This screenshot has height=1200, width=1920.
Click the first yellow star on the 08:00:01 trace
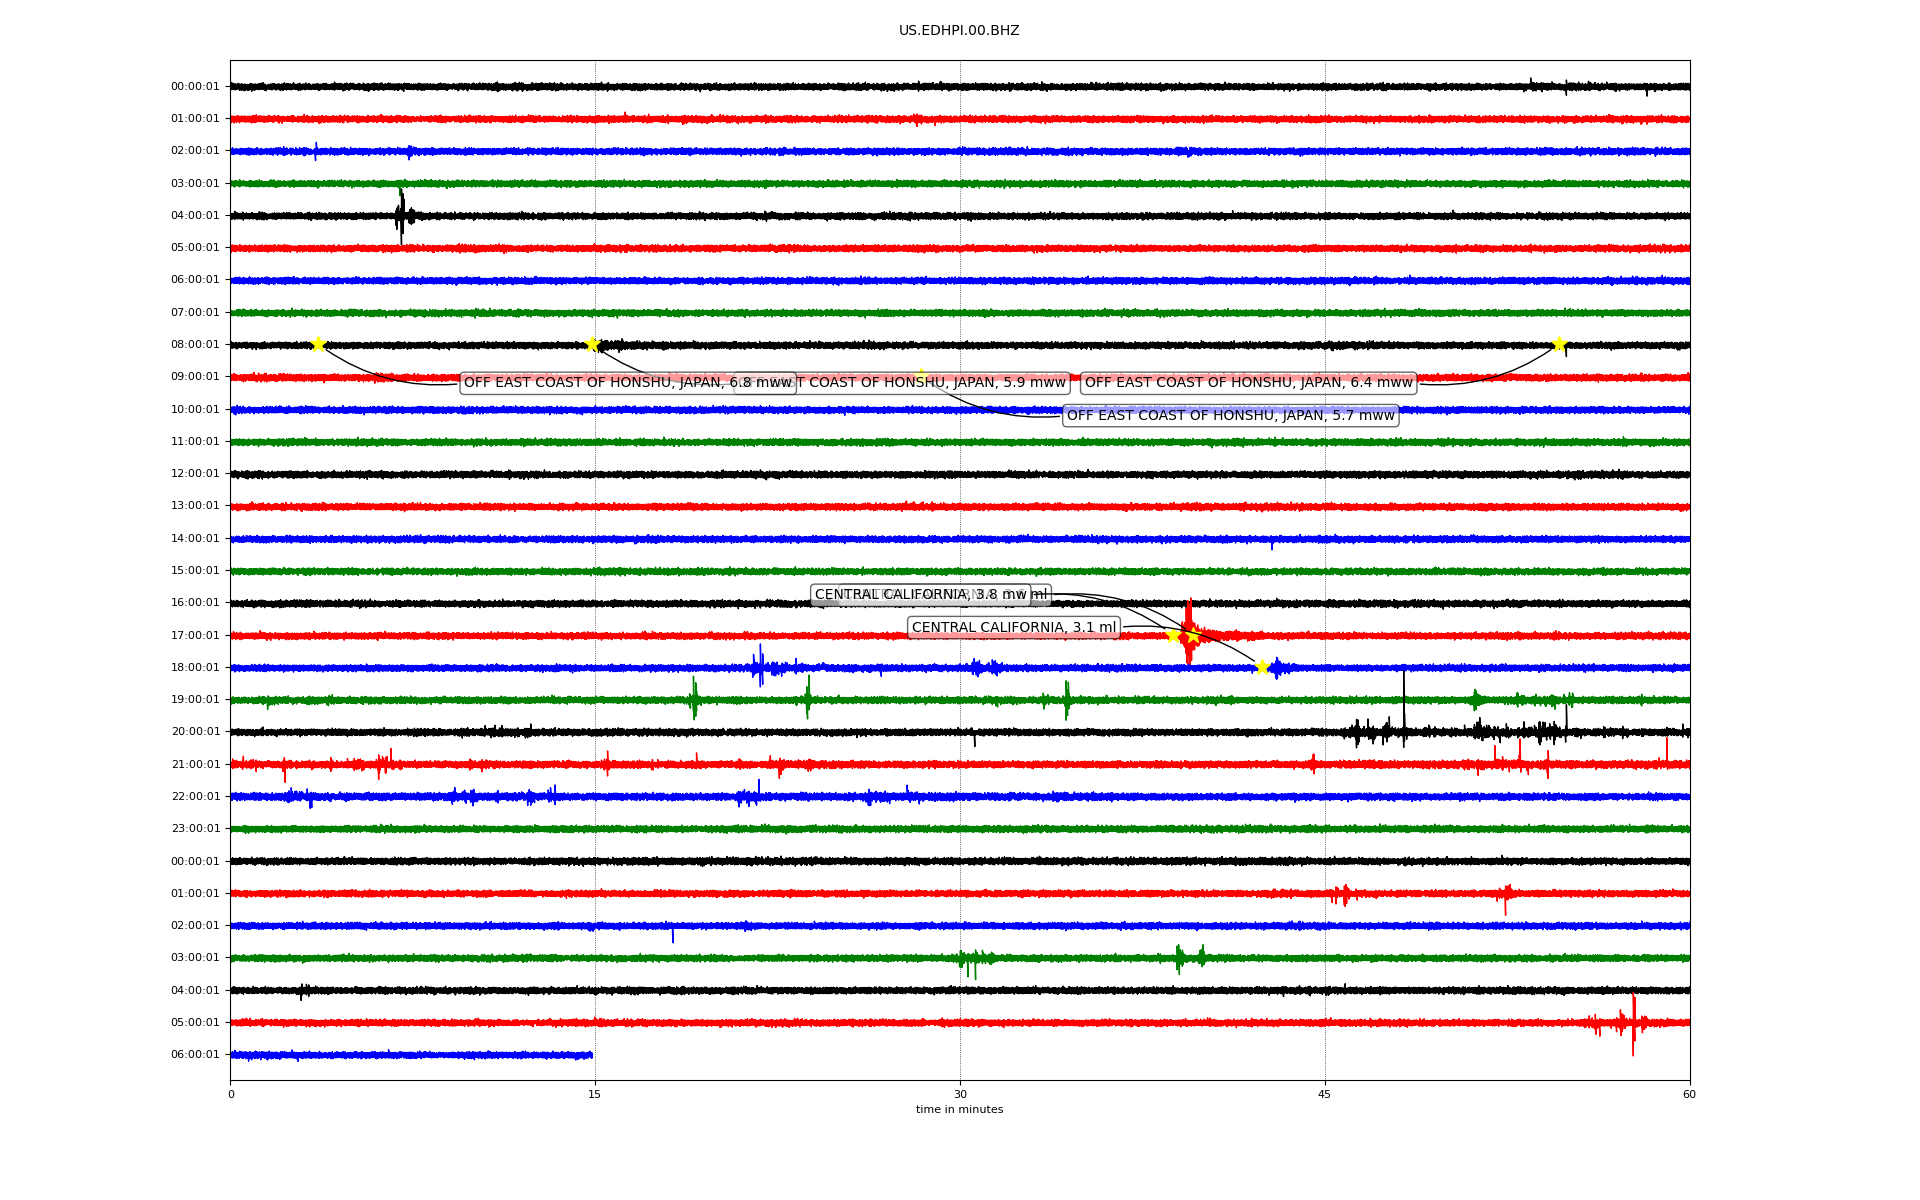coord(318,344)
